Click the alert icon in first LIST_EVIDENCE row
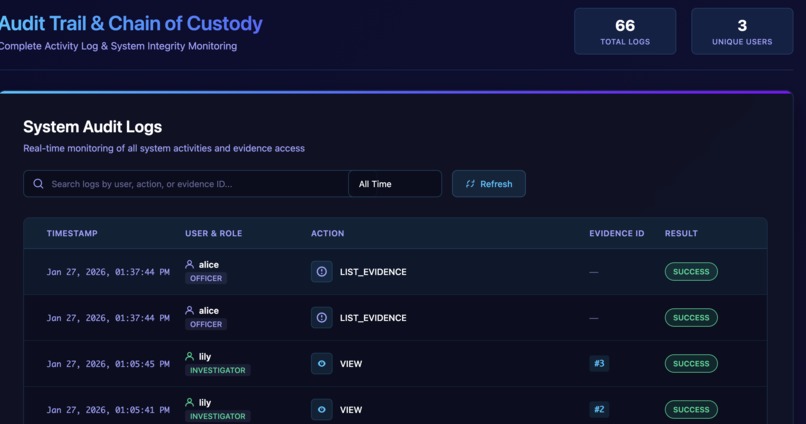The height and width of the screenshot is (424, 806). 322,271
